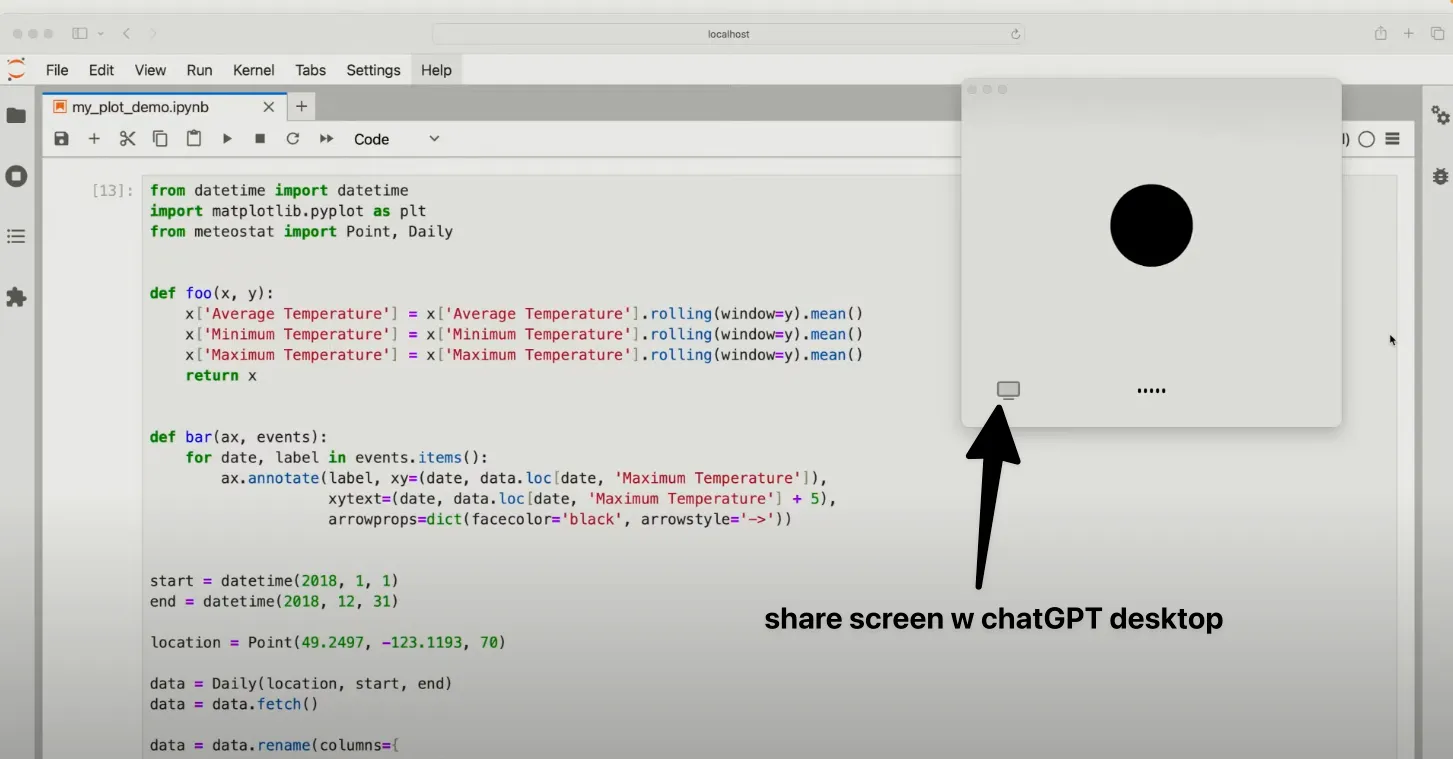
Task: Share screen using the monitor icon in ChatGPT window
Action: click(x=1008, y=390)
